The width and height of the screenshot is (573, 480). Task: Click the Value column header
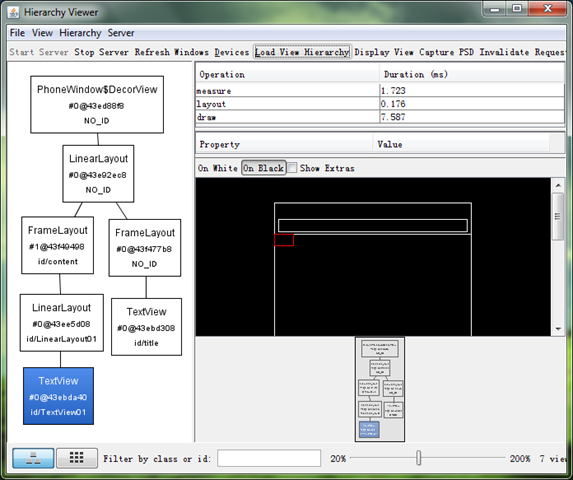pyautogui.click(x=461, y=145)
